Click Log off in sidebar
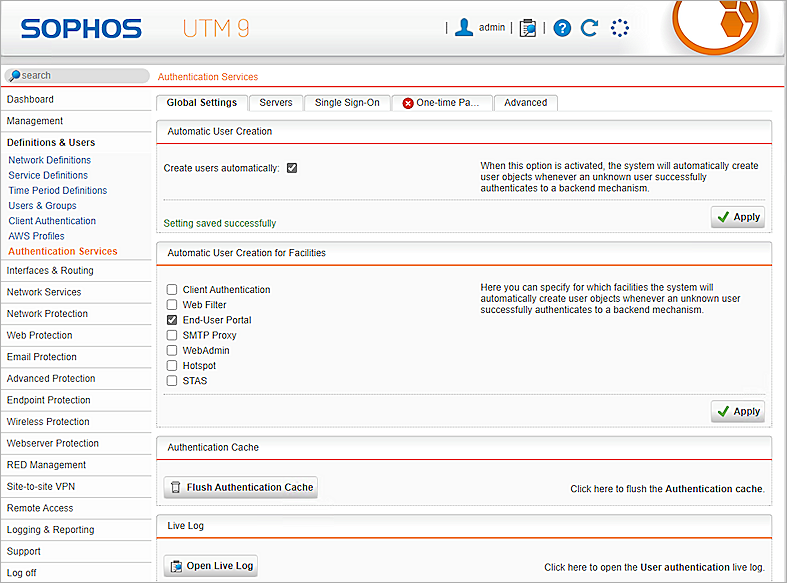This screenshot has width=787, height=583. coord(76,572)
